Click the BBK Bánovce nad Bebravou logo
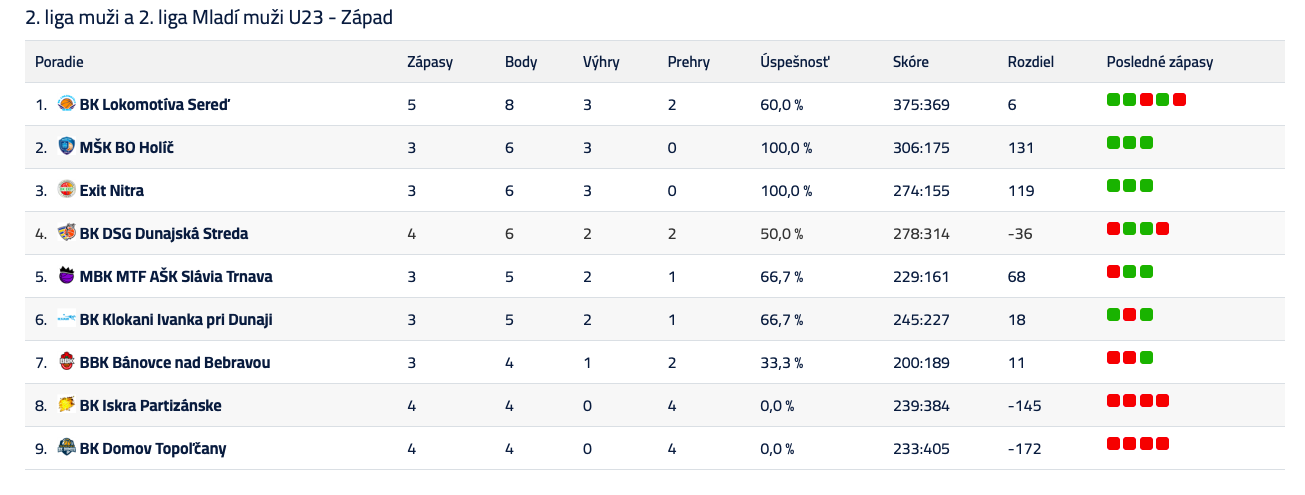1305x495 pixels. click(x=67, y=361)
